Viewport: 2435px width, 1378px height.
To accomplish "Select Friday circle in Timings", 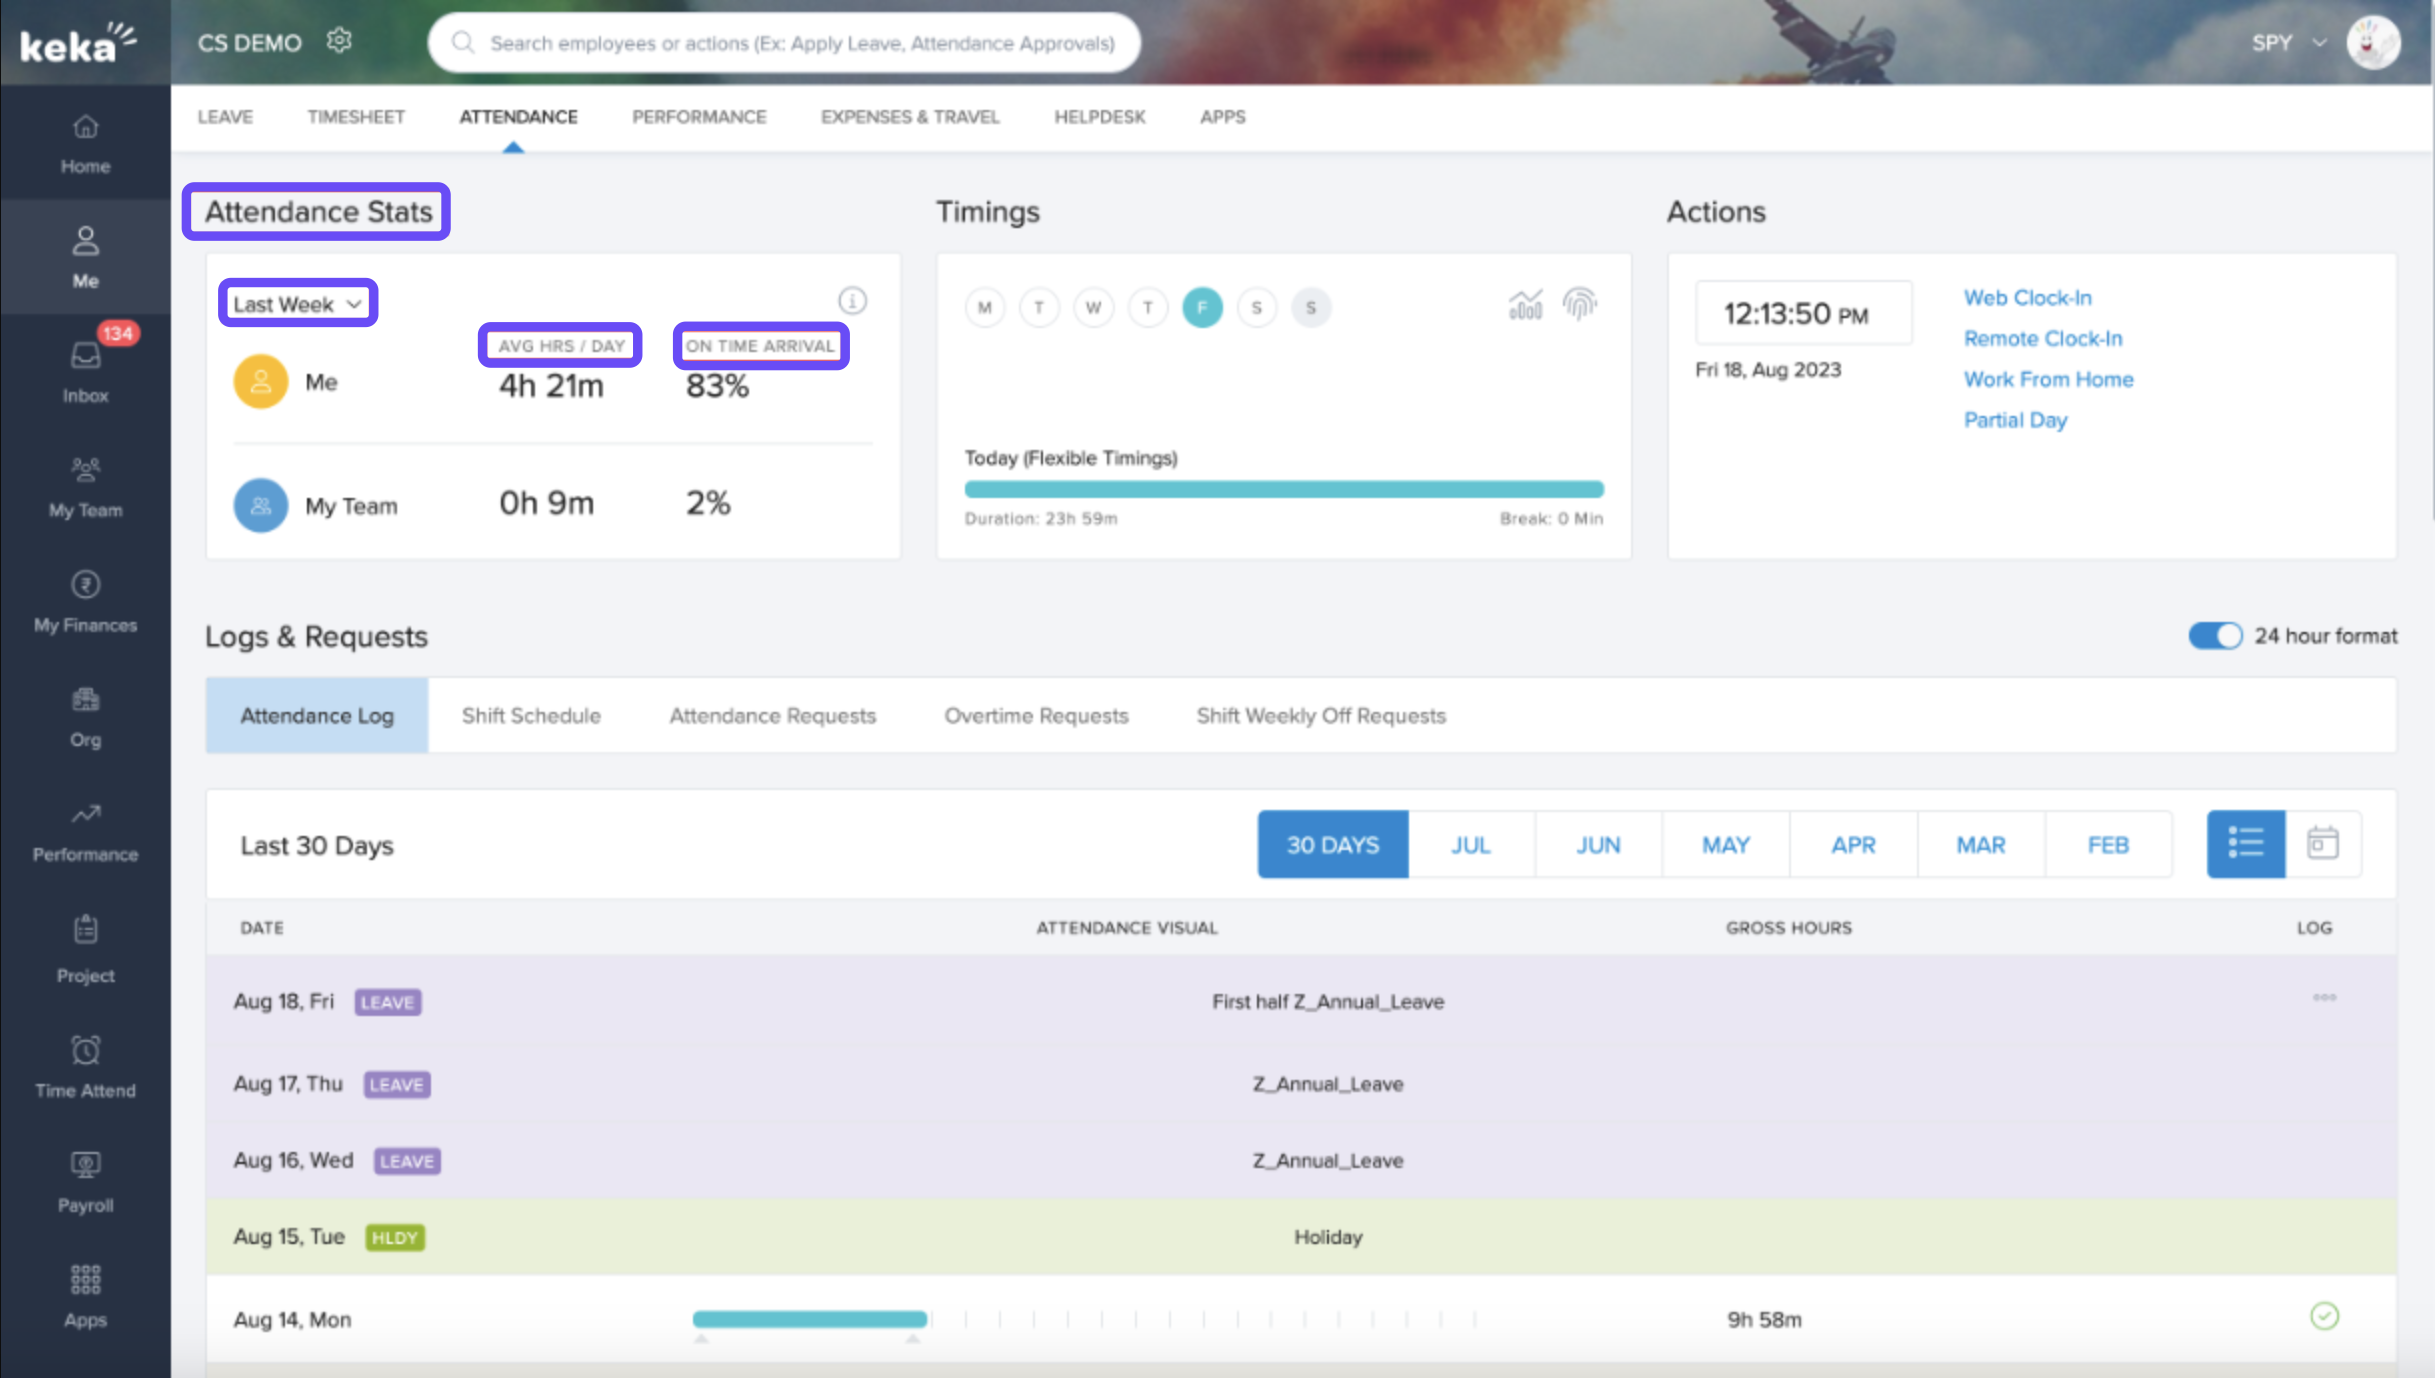I will pyautogui.click(x=1202, y=307).
